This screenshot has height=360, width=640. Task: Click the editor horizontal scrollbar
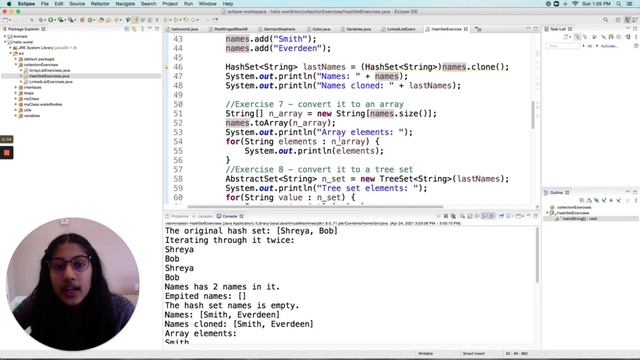pyautogui.click(x=315, y=207)
